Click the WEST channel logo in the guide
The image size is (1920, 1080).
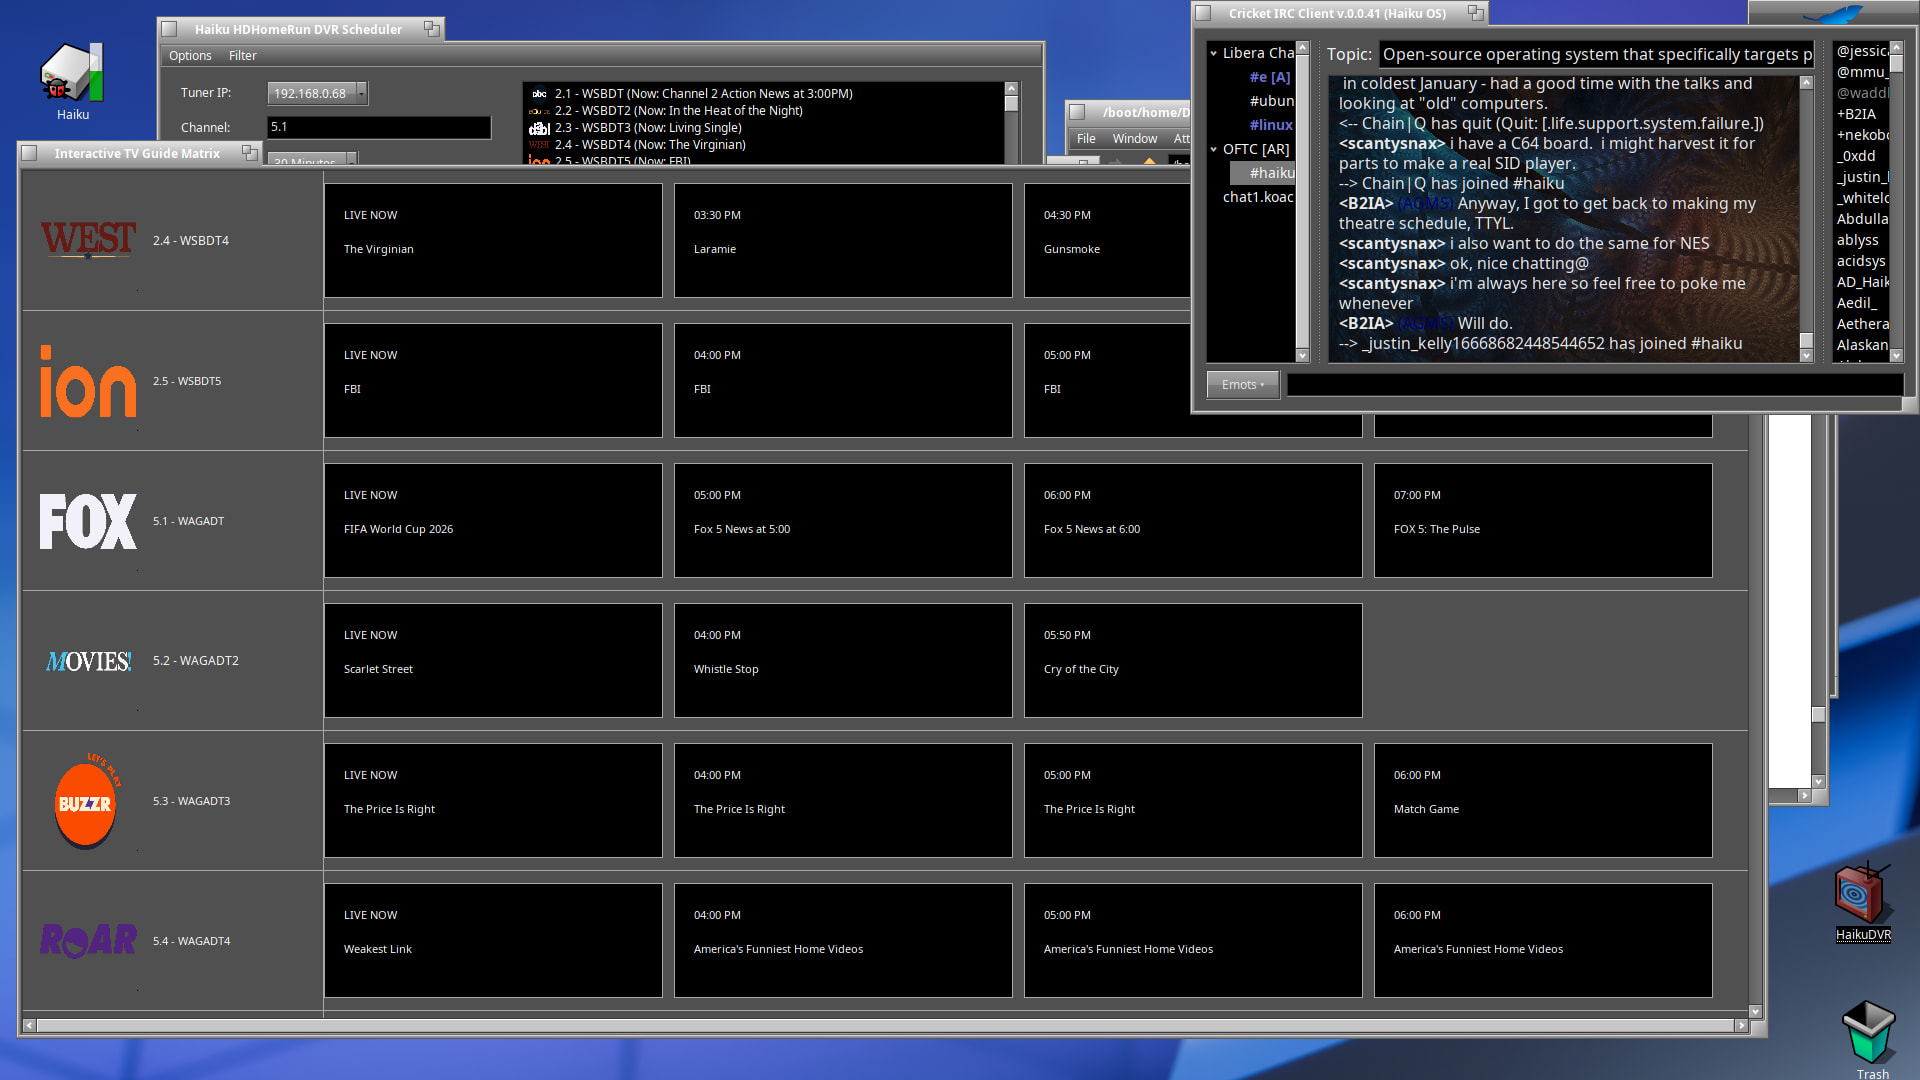click(88, 240)
